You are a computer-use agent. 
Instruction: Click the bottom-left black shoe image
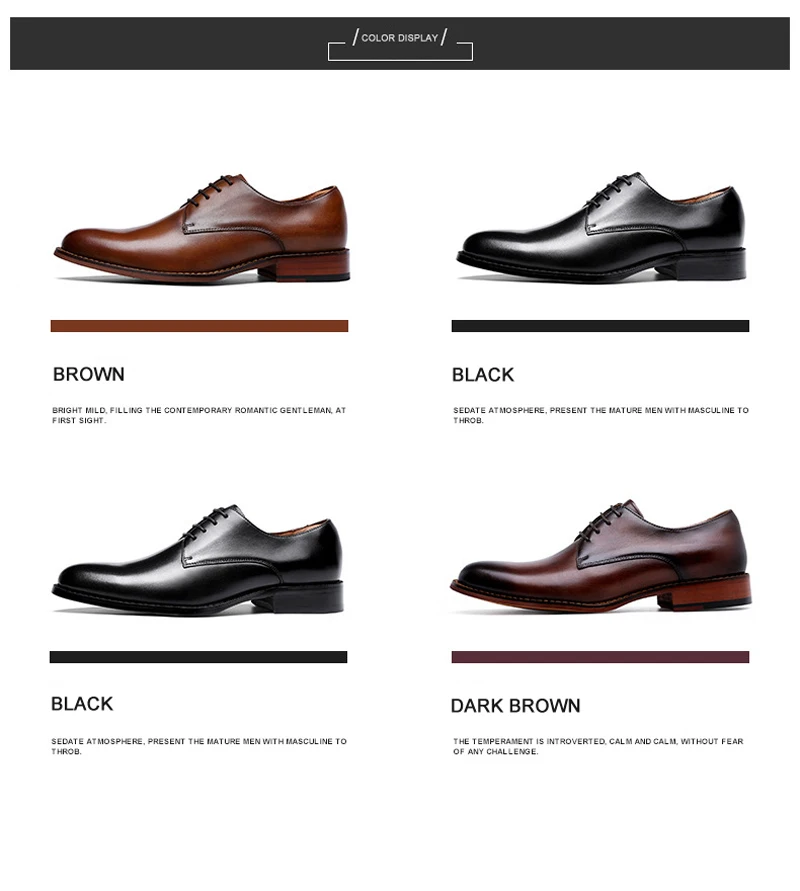click(198, 559)
